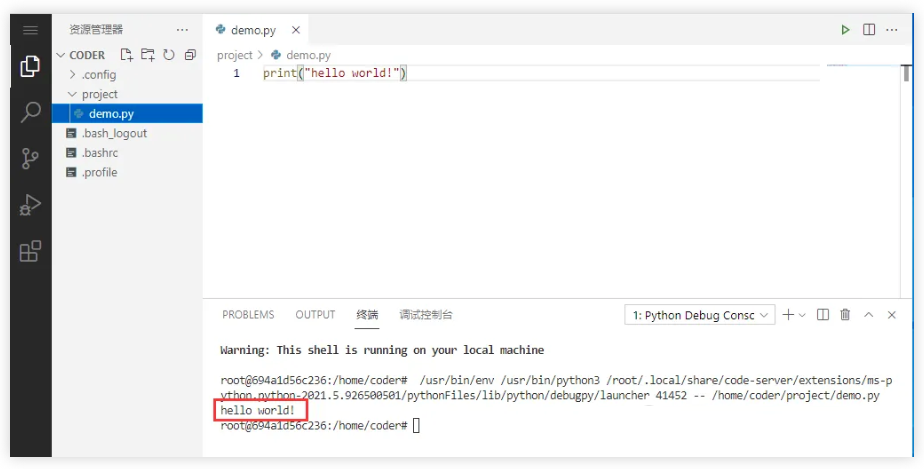This screenshot has width=924, height=469.
Task: Open the Python Debug Console terminal dropdown
Action: pos(700,315)
